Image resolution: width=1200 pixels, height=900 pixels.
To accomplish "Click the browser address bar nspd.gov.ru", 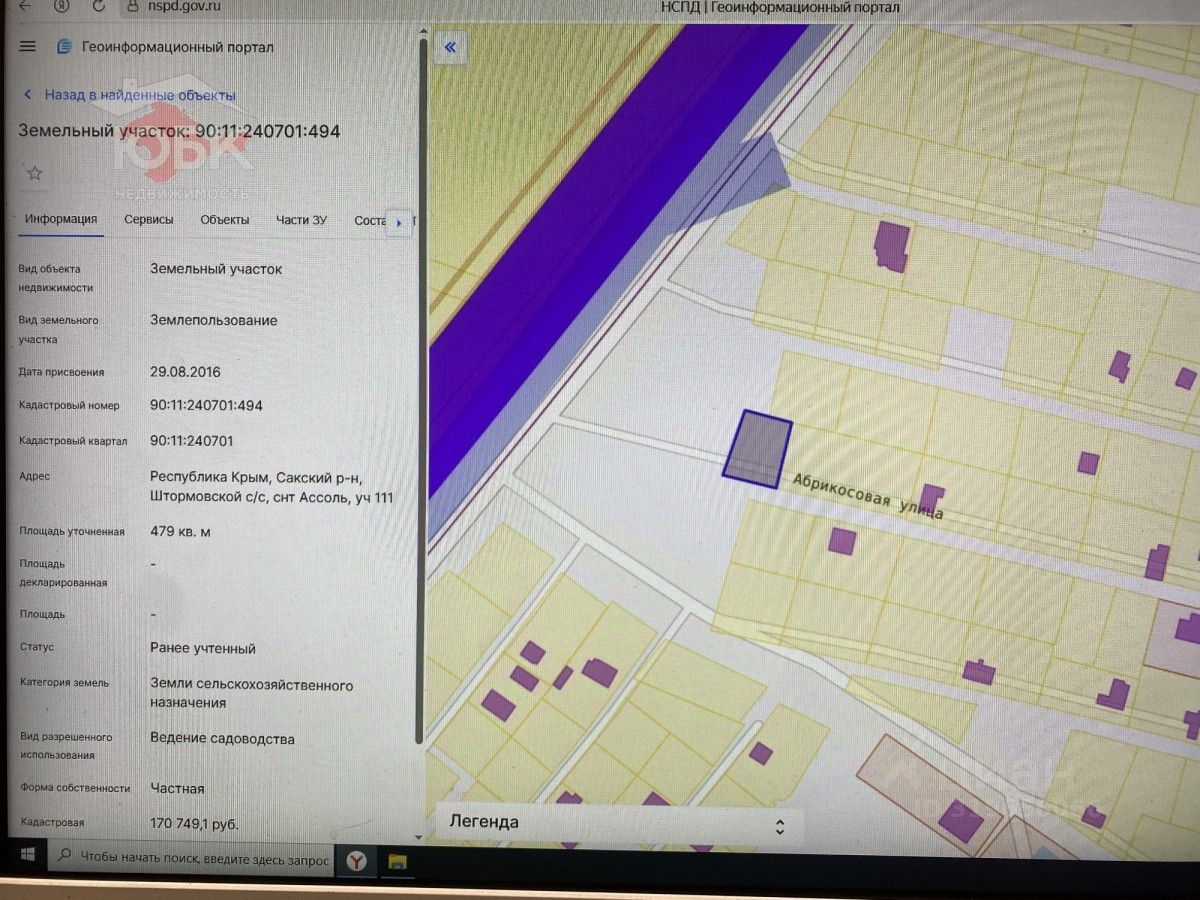I will (186, 6).
